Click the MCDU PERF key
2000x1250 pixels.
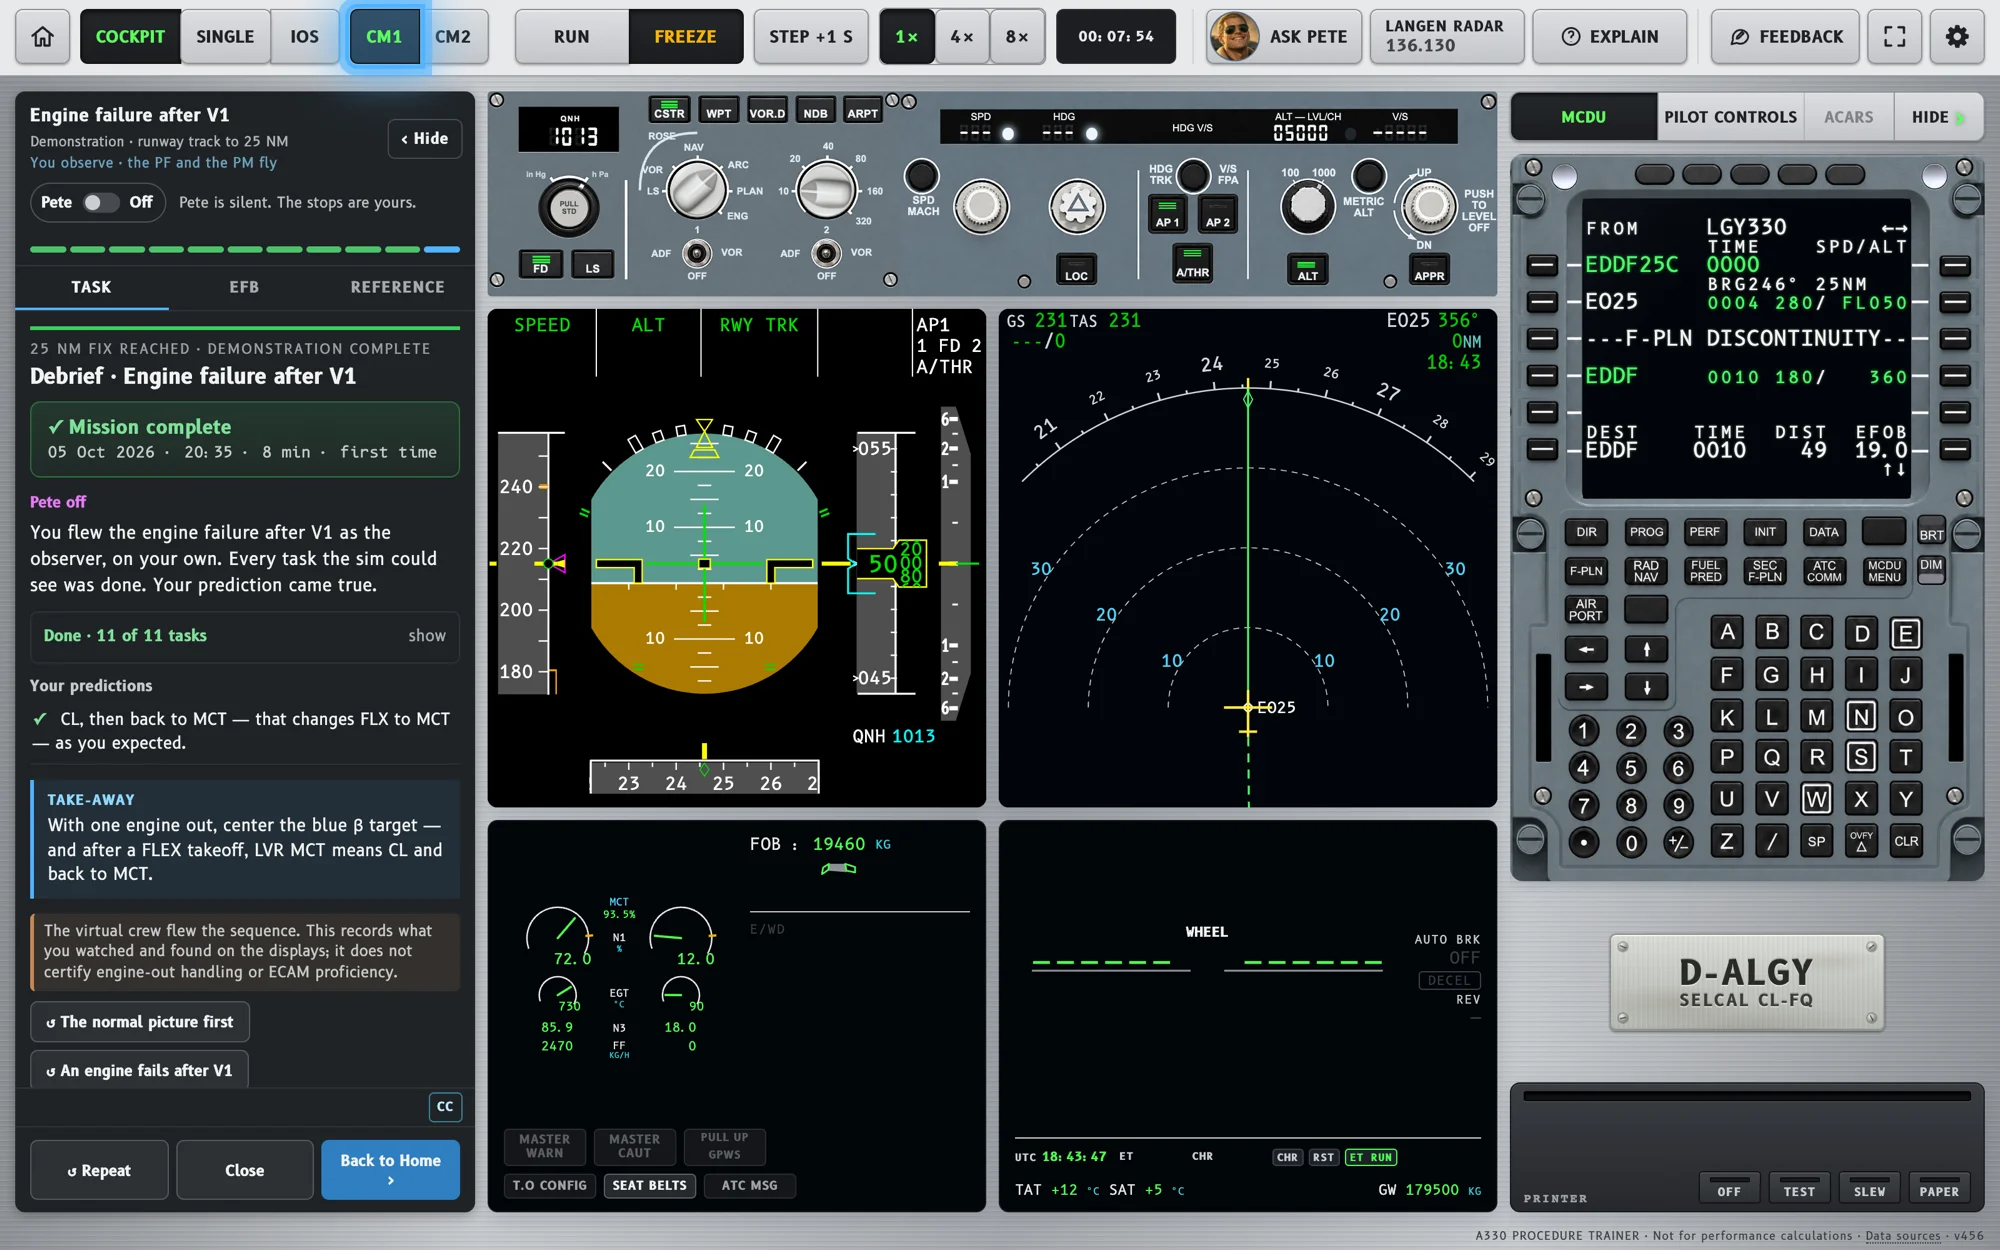tap(1704, 532)
